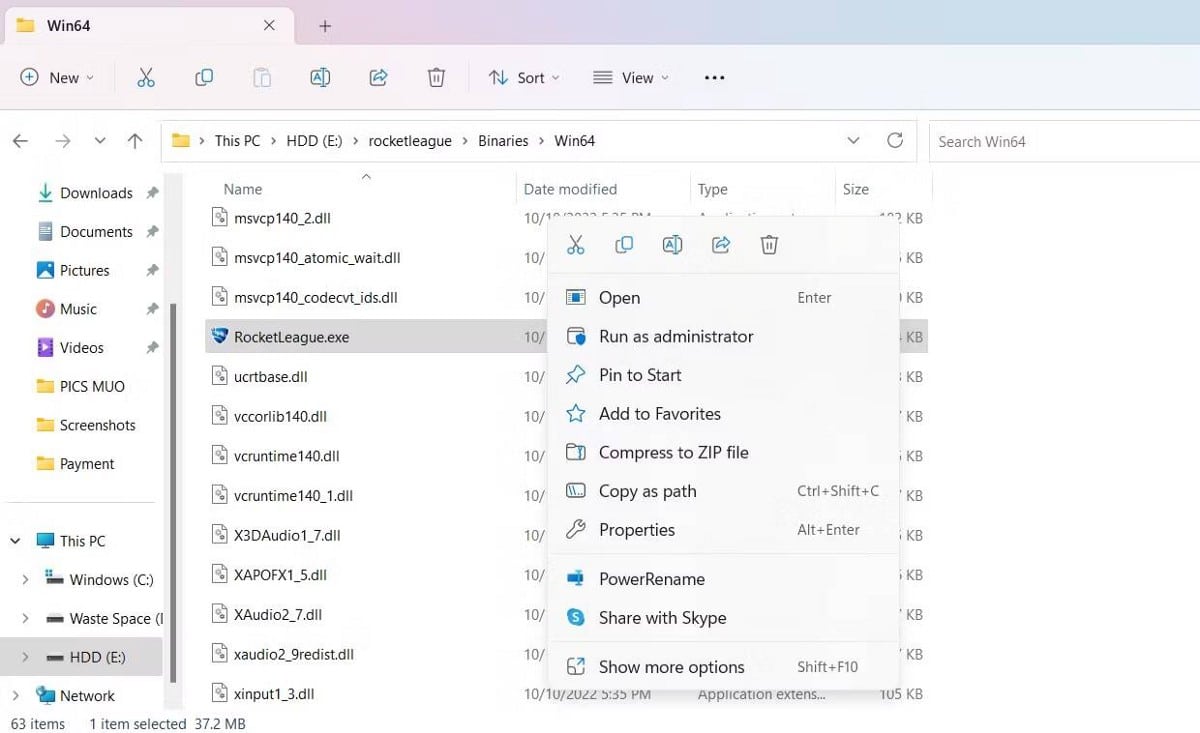Expand the Windows (C:) drive tree node

click(x=25, y=580)
